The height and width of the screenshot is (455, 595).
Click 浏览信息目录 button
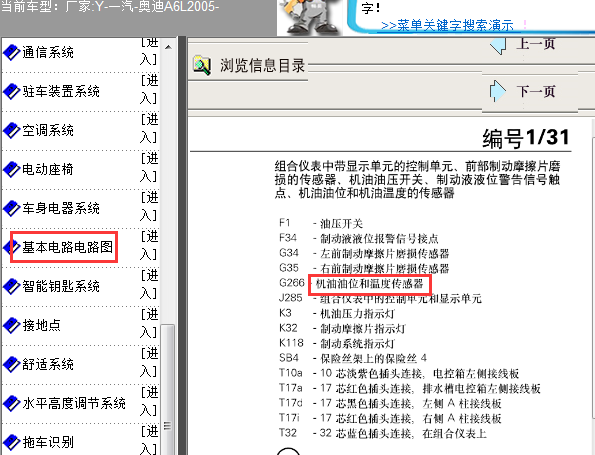[x=262, y=65]
